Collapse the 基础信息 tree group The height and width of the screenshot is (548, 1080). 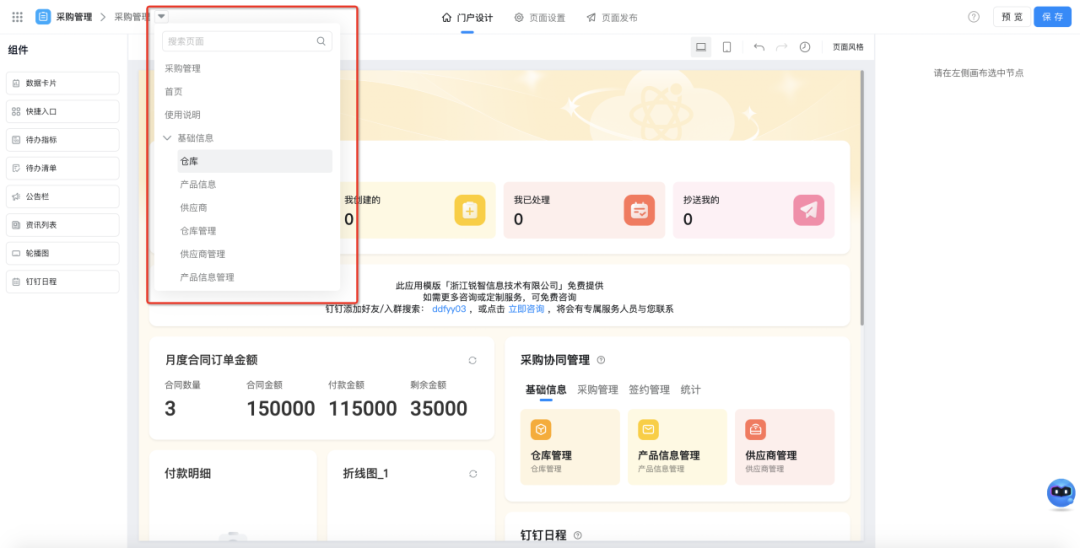pyautogui.click(x=167, y=138)
